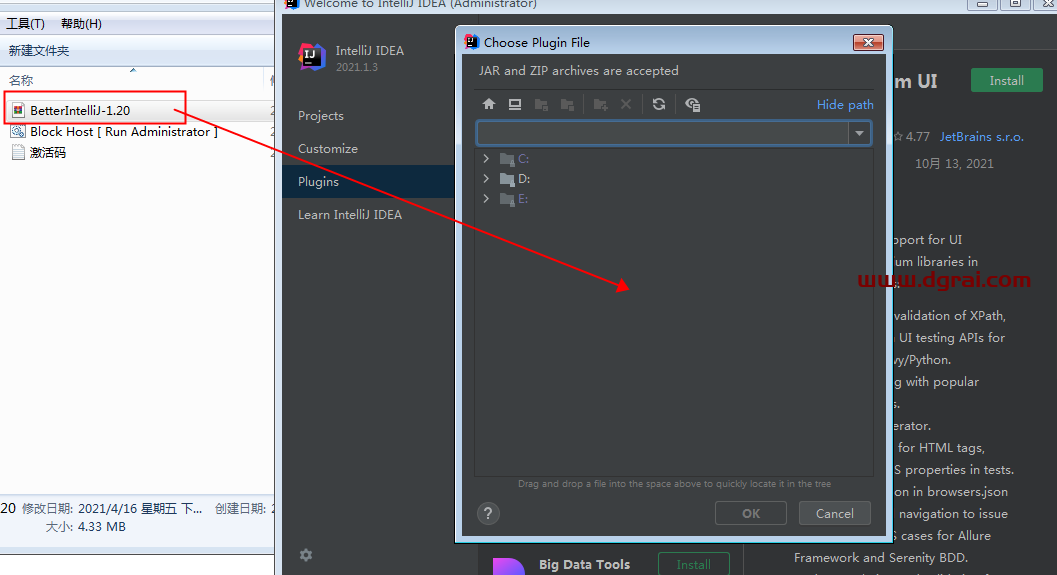This screenshot has height=575, width=1057.
Task: Click 激活码 text file icon
Action: pyautogui.click(x=18, y=152)
